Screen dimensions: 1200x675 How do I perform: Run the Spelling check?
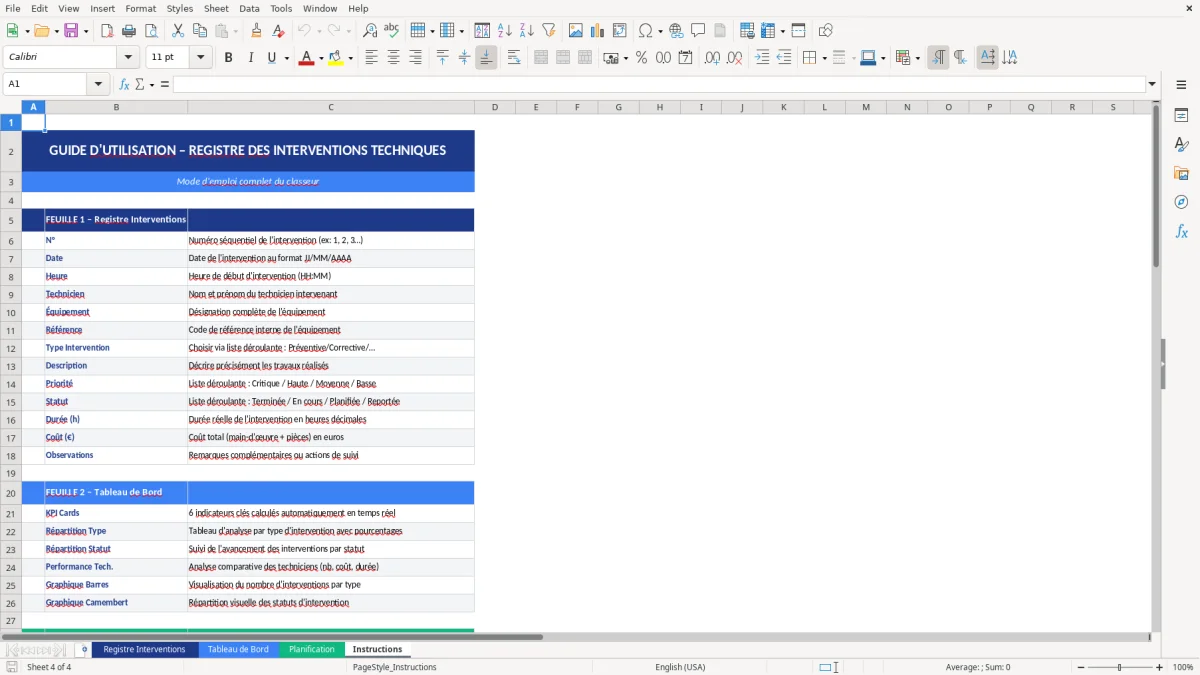pyautogui.click(x=392, y=31)
